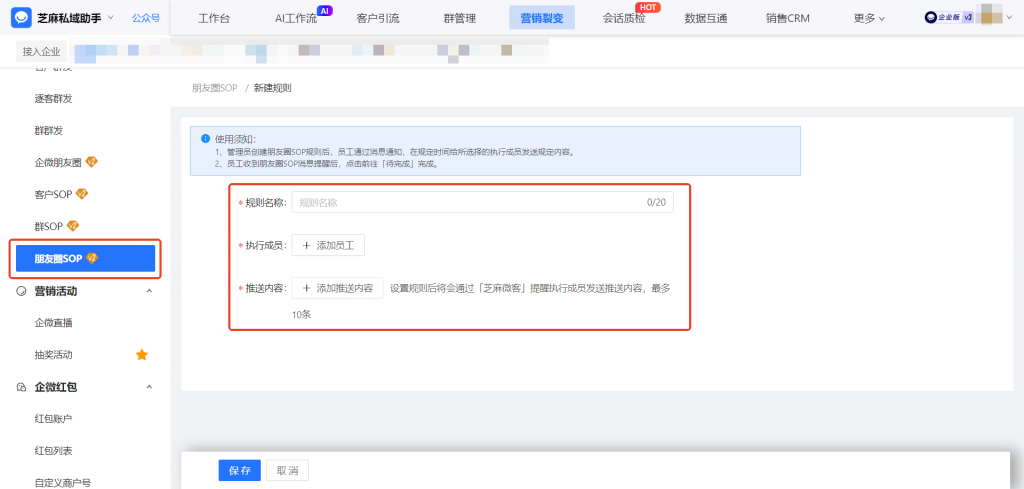Focus the 规则名称 input field
1024x489 pixels.
click(483, 202)
